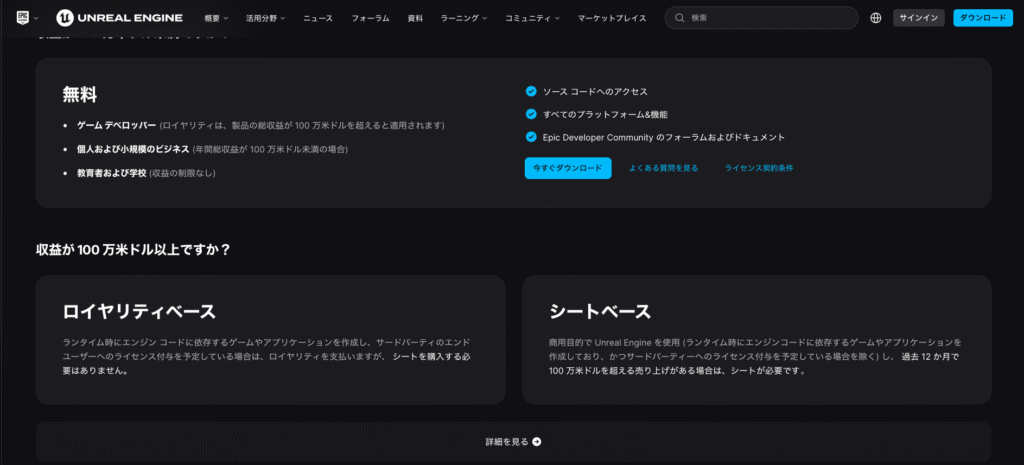Screen dimensions: 1024x465
Task: Click the globe language selector icon
Action: click(876, 18)
